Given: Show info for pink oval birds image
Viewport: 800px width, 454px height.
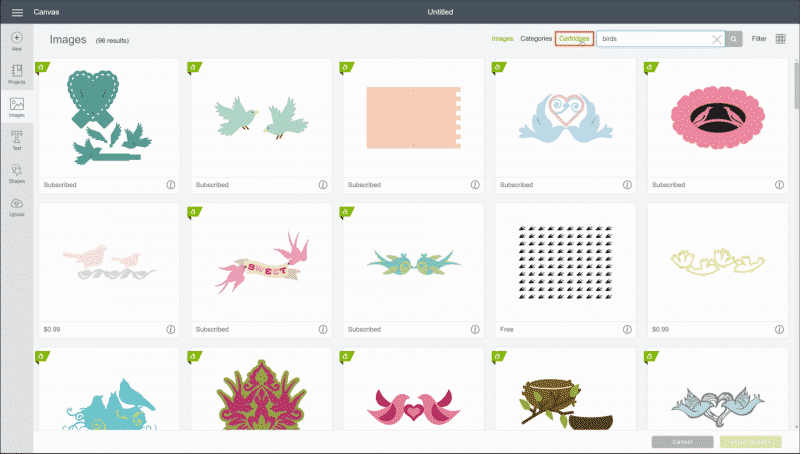Looking at the screenshot, I should [x=779, y=185].
